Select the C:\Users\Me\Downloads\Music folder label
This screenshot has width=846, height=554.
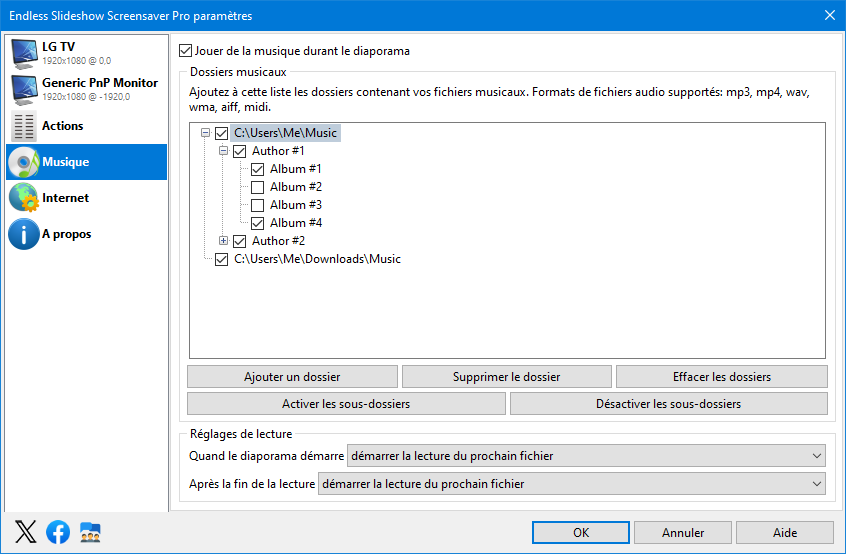[x=317, y=259]
